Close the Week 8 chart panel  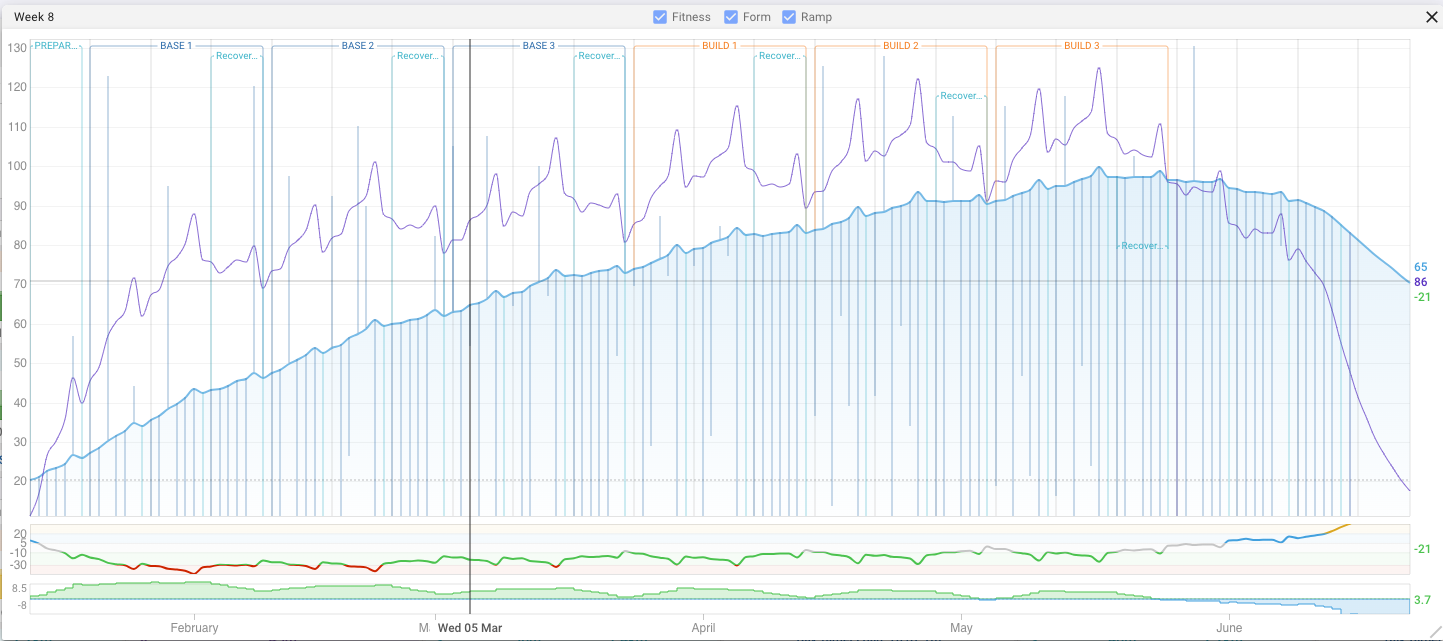(1431, 17)
